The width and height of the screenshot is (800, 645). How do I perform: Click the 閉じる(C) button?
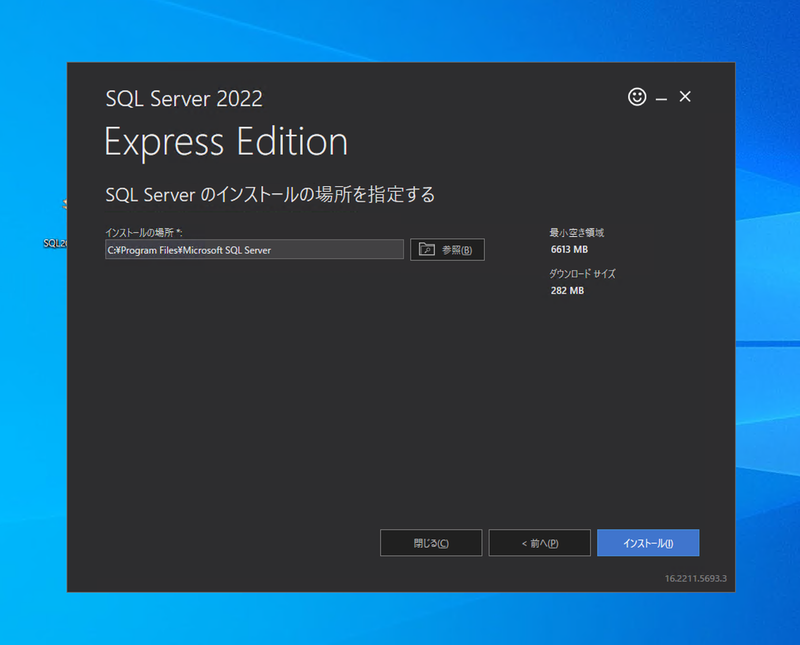point(431,543)
